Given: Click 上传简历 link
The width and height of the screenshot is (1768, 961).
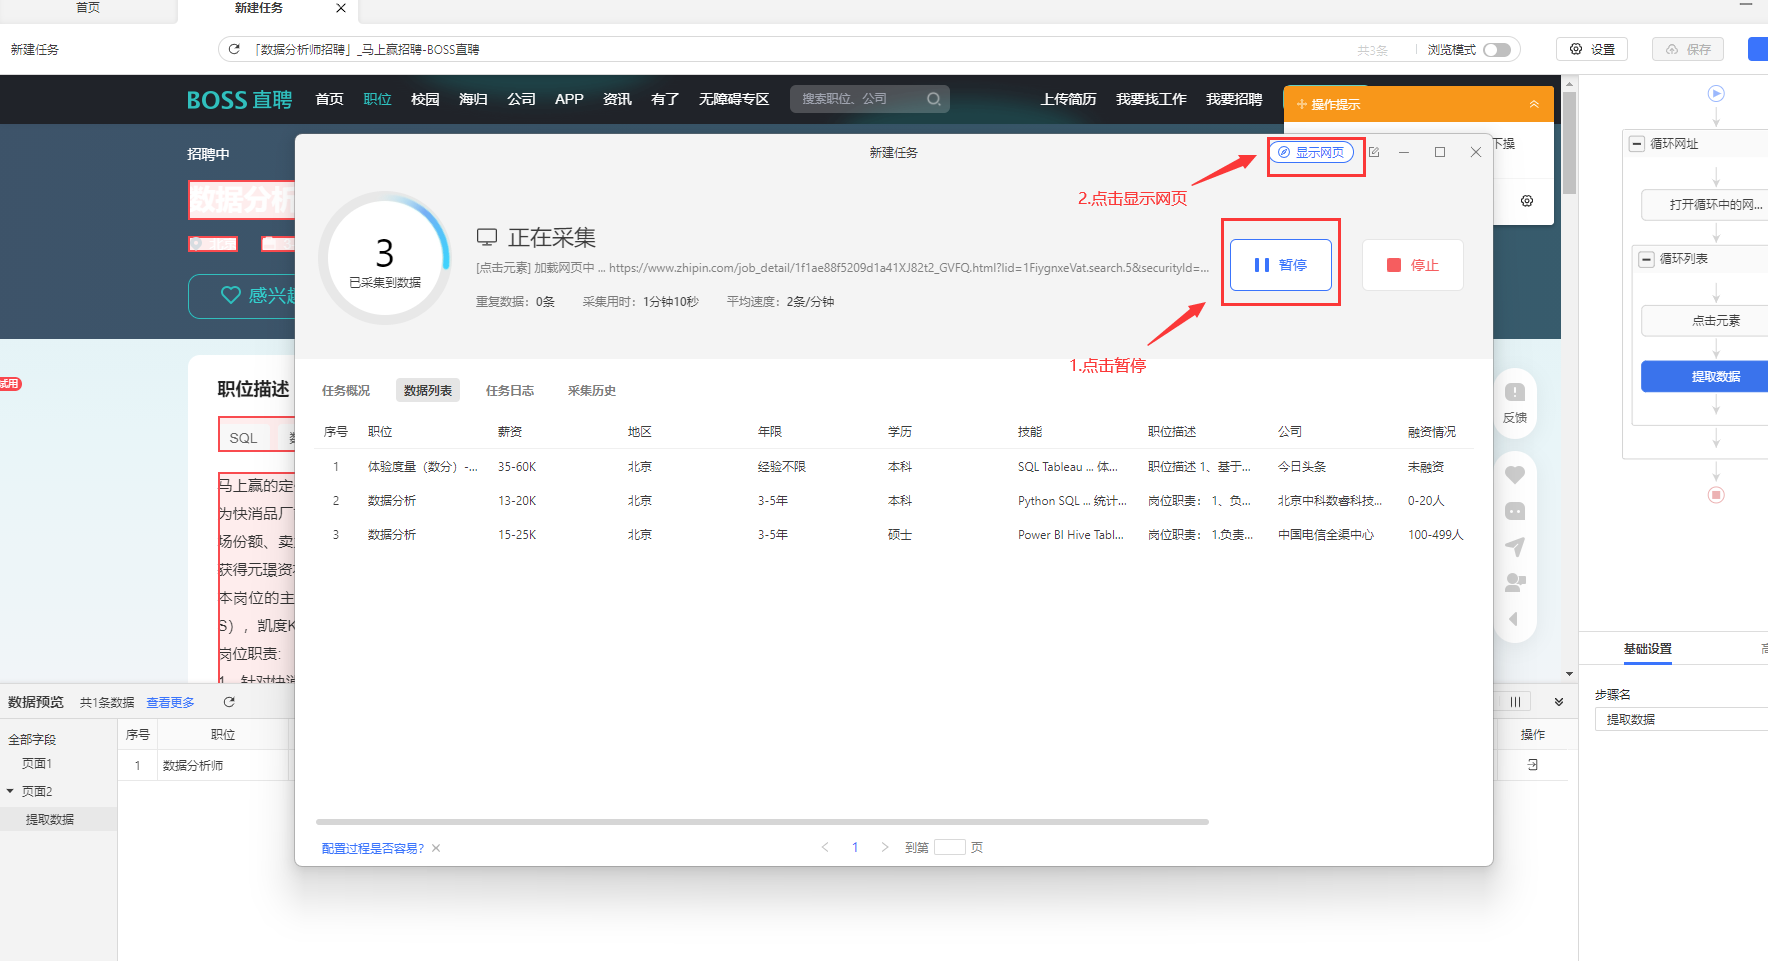Looking at the screenshot, I should click(x=1068, y=99).
